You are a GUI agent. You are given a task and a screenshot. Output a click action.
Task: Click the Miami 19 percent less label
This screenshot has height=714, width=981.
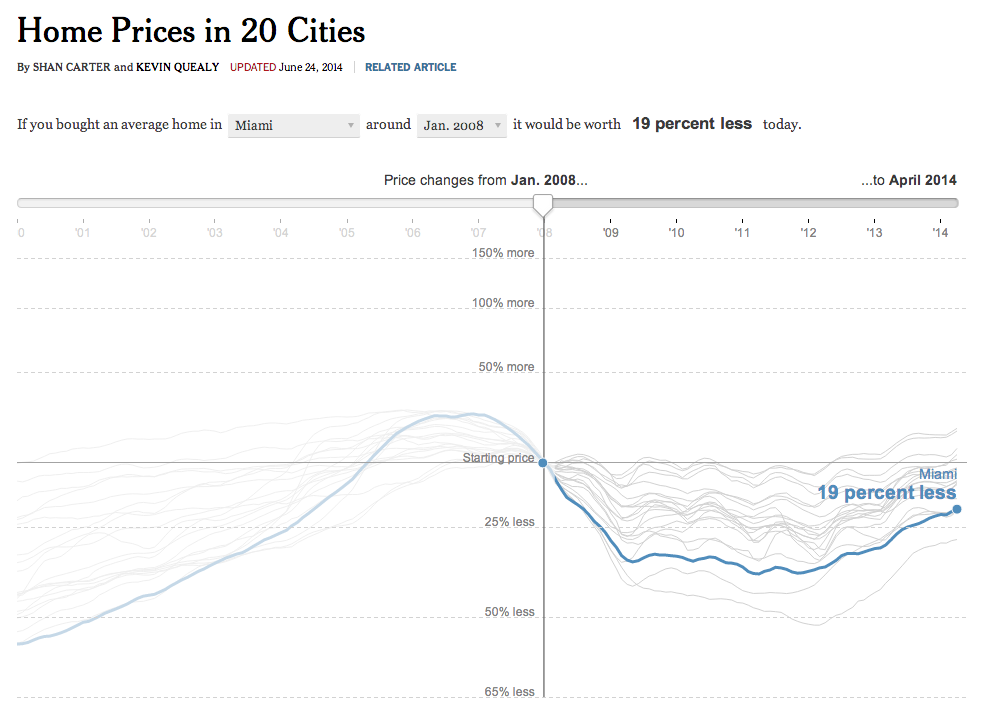(x=887, y=484)
